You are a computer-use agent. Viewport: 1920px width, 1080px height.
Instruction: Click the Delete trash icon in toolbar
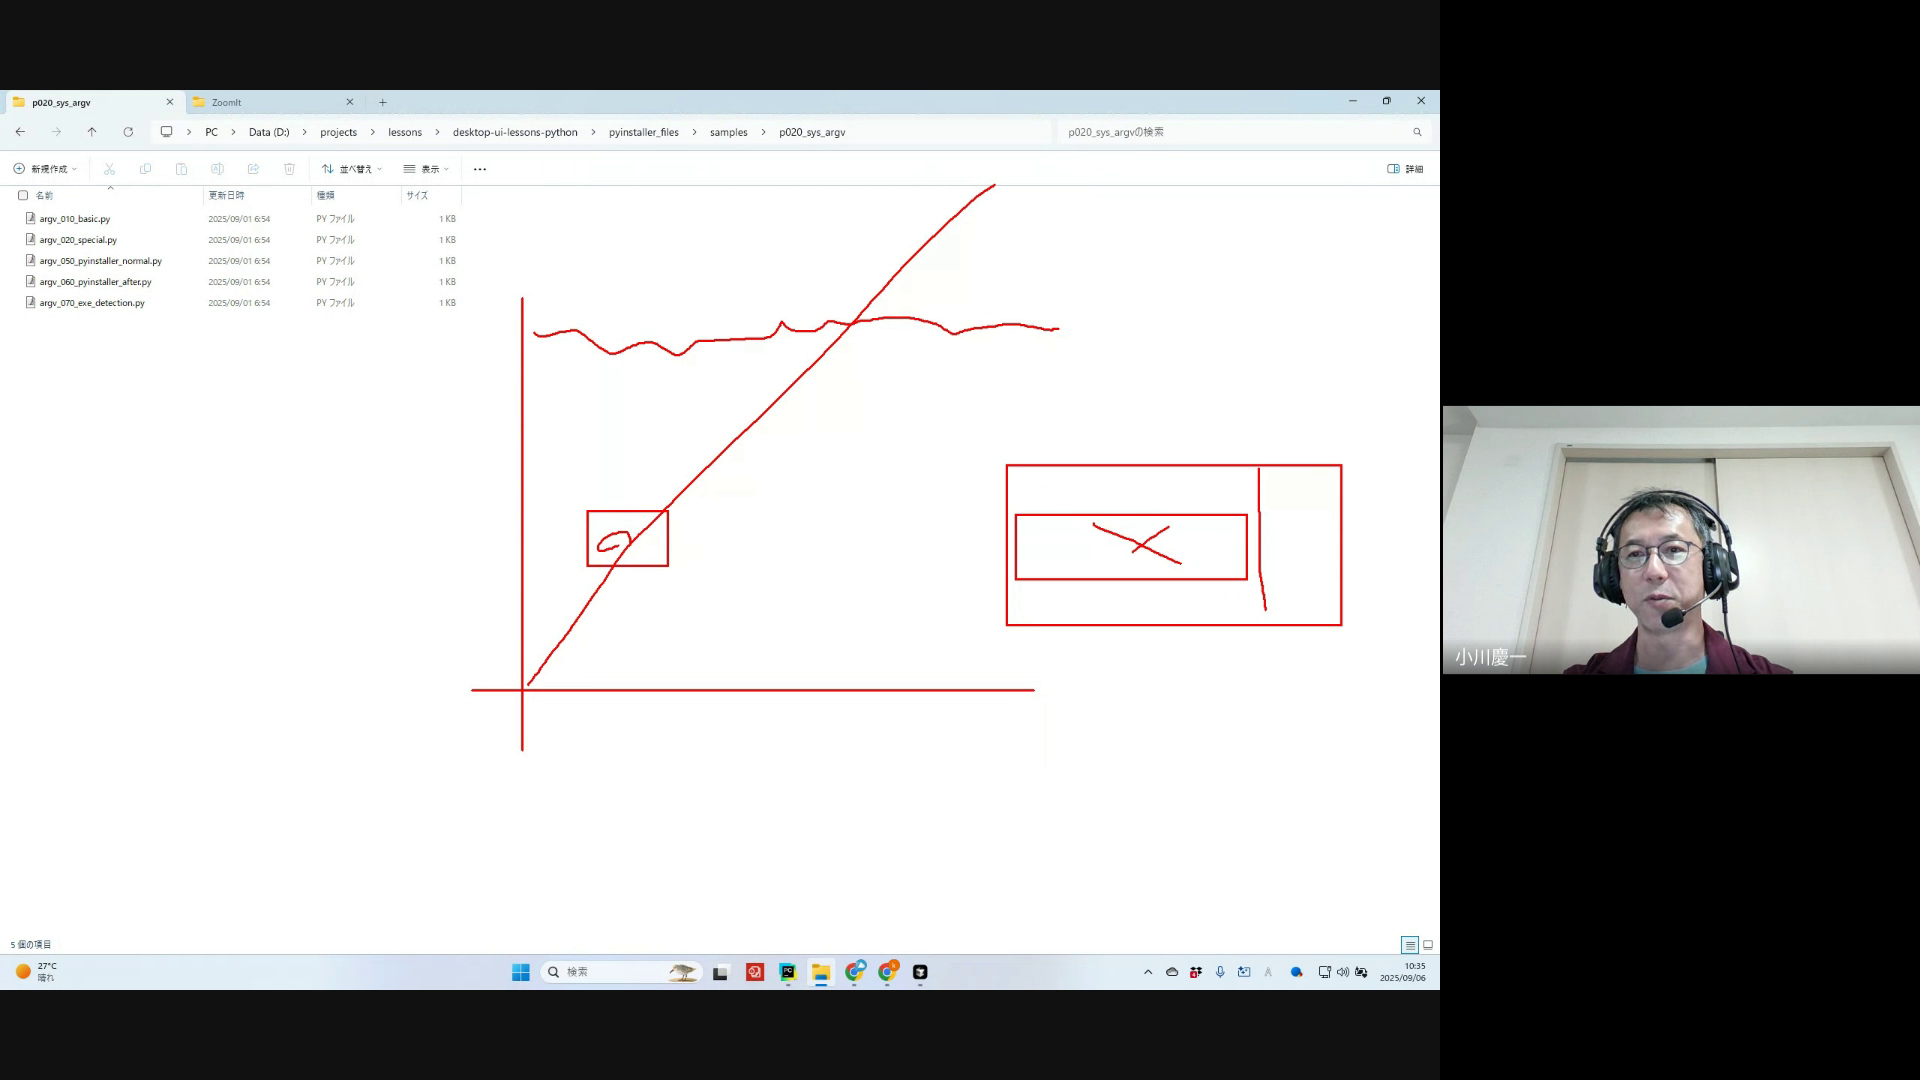click(x=289, y=169)
